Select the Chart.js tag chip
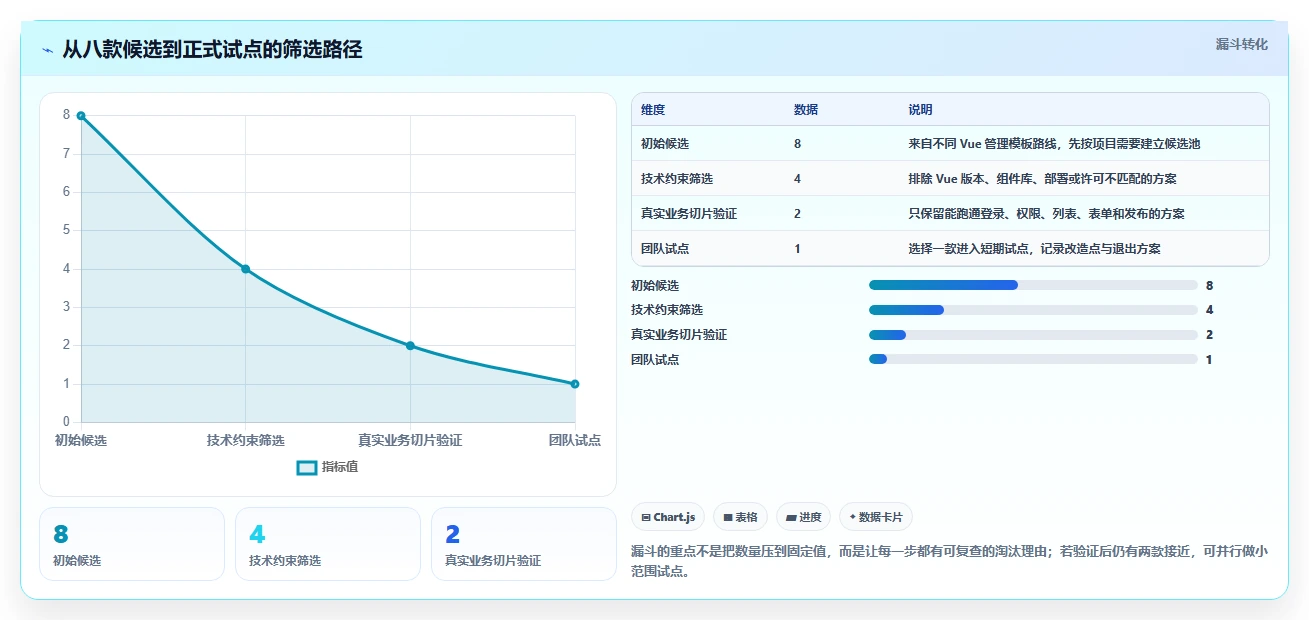The width and height of the screenshot is (1309, 620). point(668,517)
